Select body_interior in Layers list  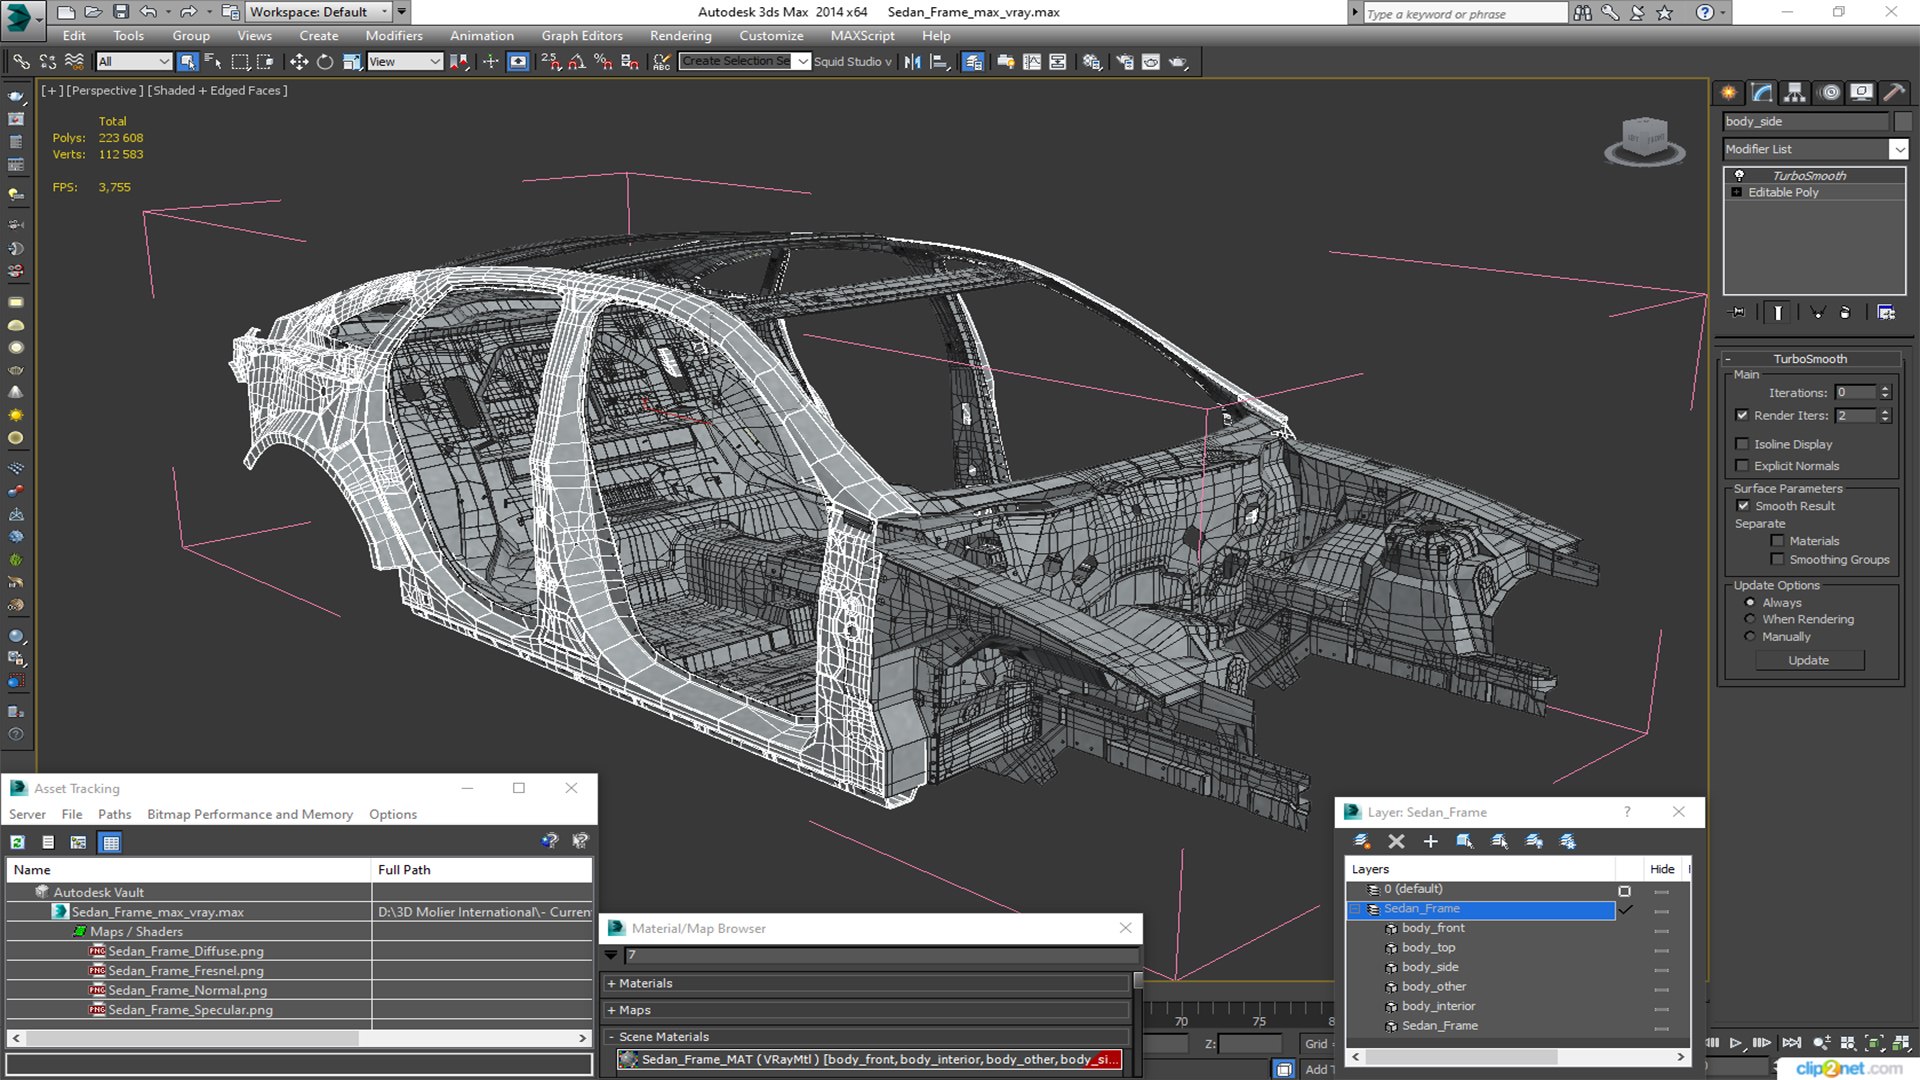(1438, 1007)
